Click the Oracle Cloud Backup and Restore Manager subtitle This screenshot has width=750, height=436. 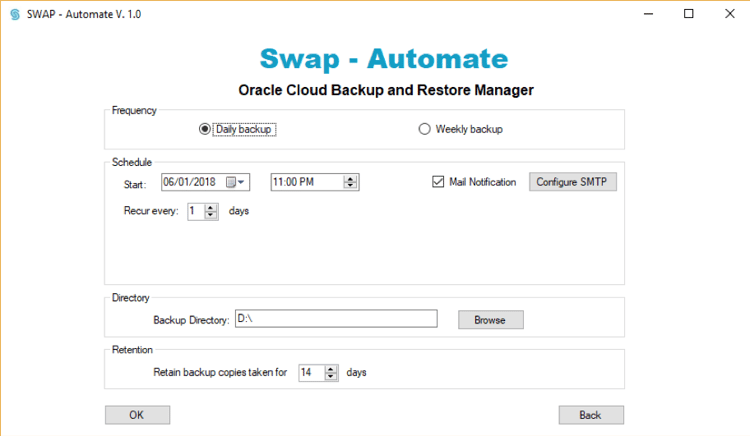point(386,90)
